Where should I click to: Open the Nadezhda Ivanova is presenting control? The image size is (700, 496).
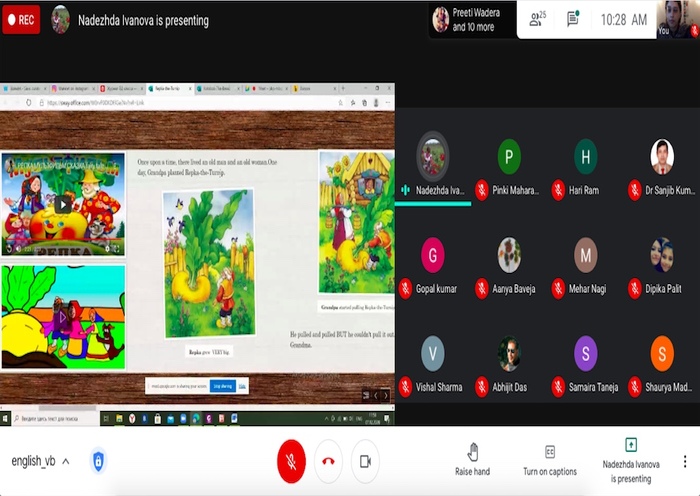pos(631,461)
